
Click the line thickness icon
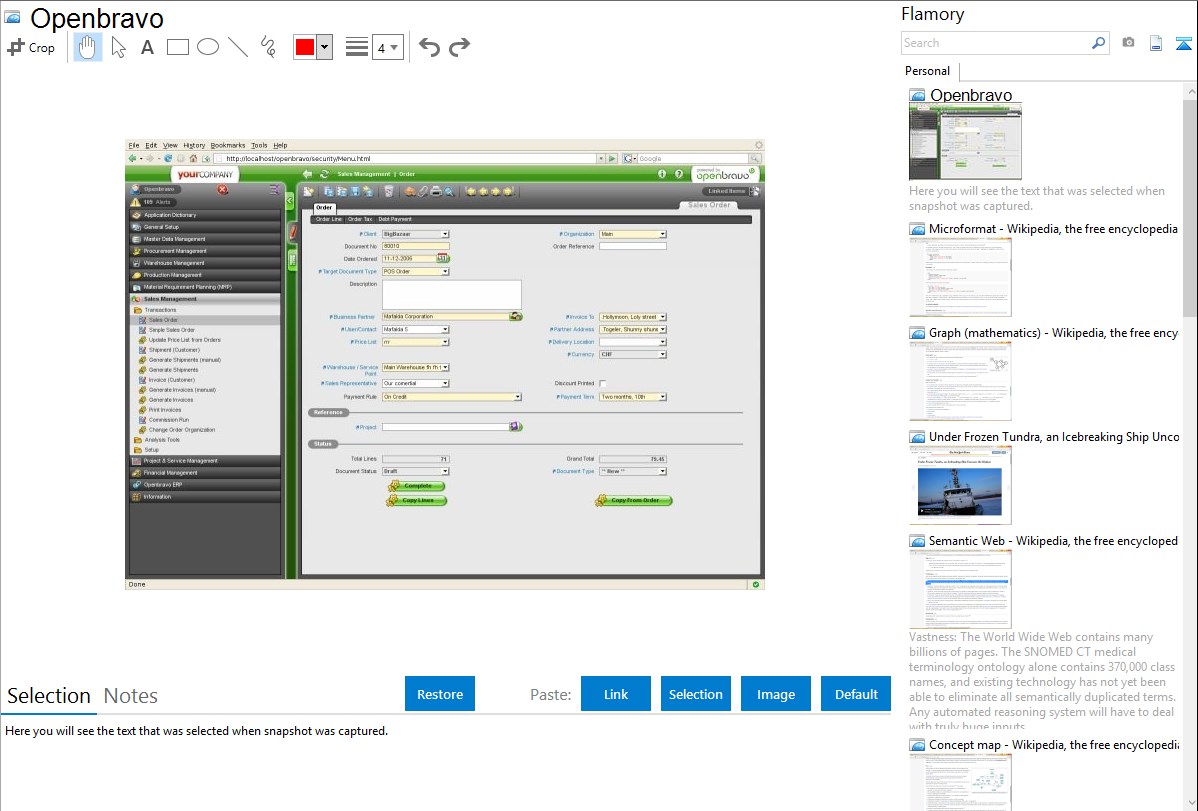coord(356,47)
